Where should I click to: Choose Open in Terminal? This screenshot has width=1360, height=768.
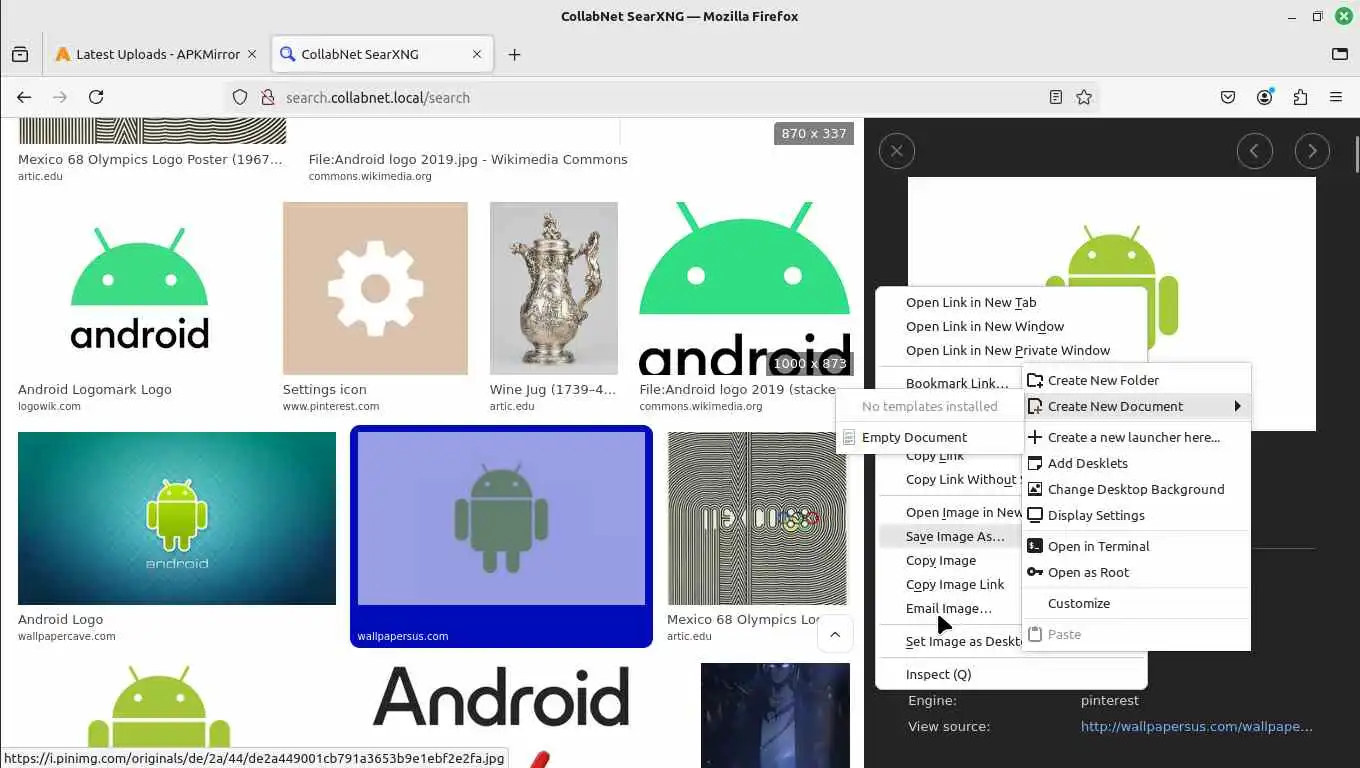point(1137,546)
